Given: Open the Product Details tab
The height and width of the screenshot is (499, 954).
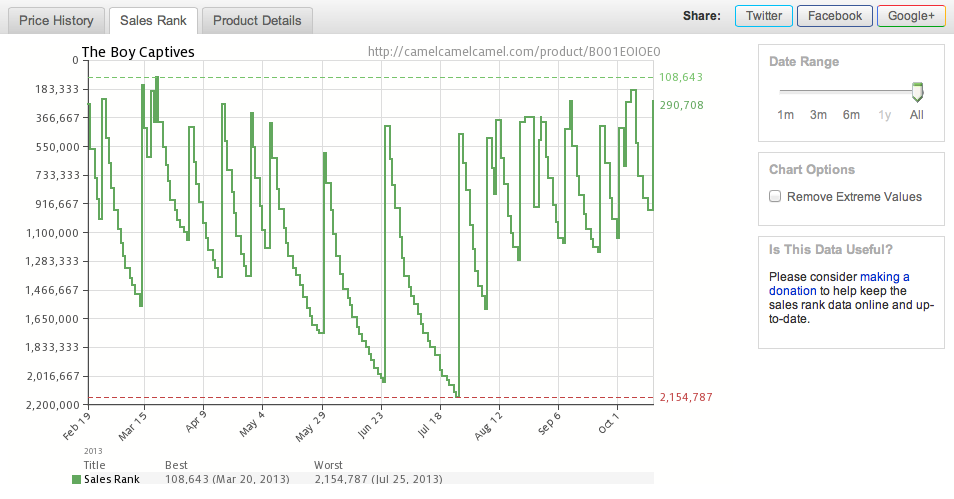Looking at the screenshot, I should coord(257,21).
